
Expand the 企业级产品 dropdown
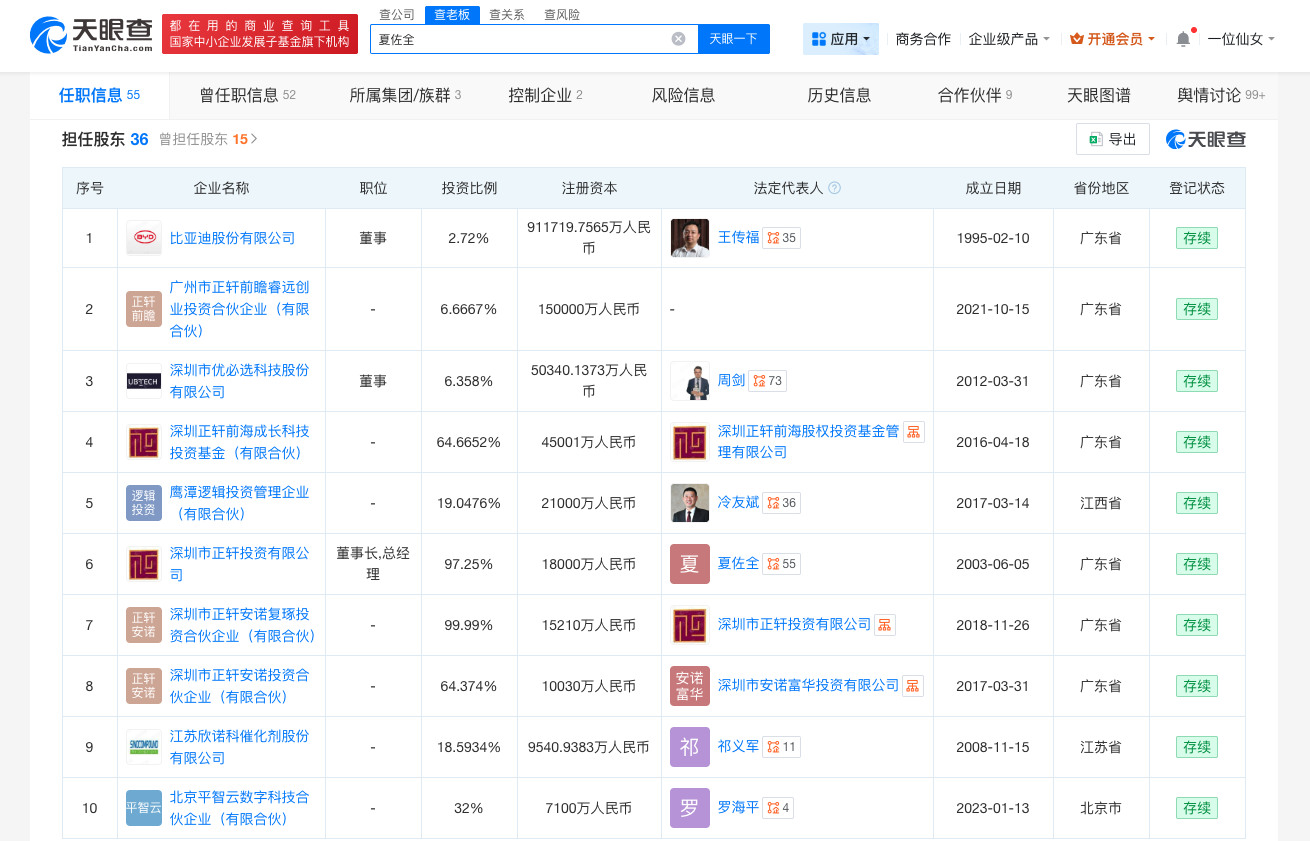(1009, 39)
